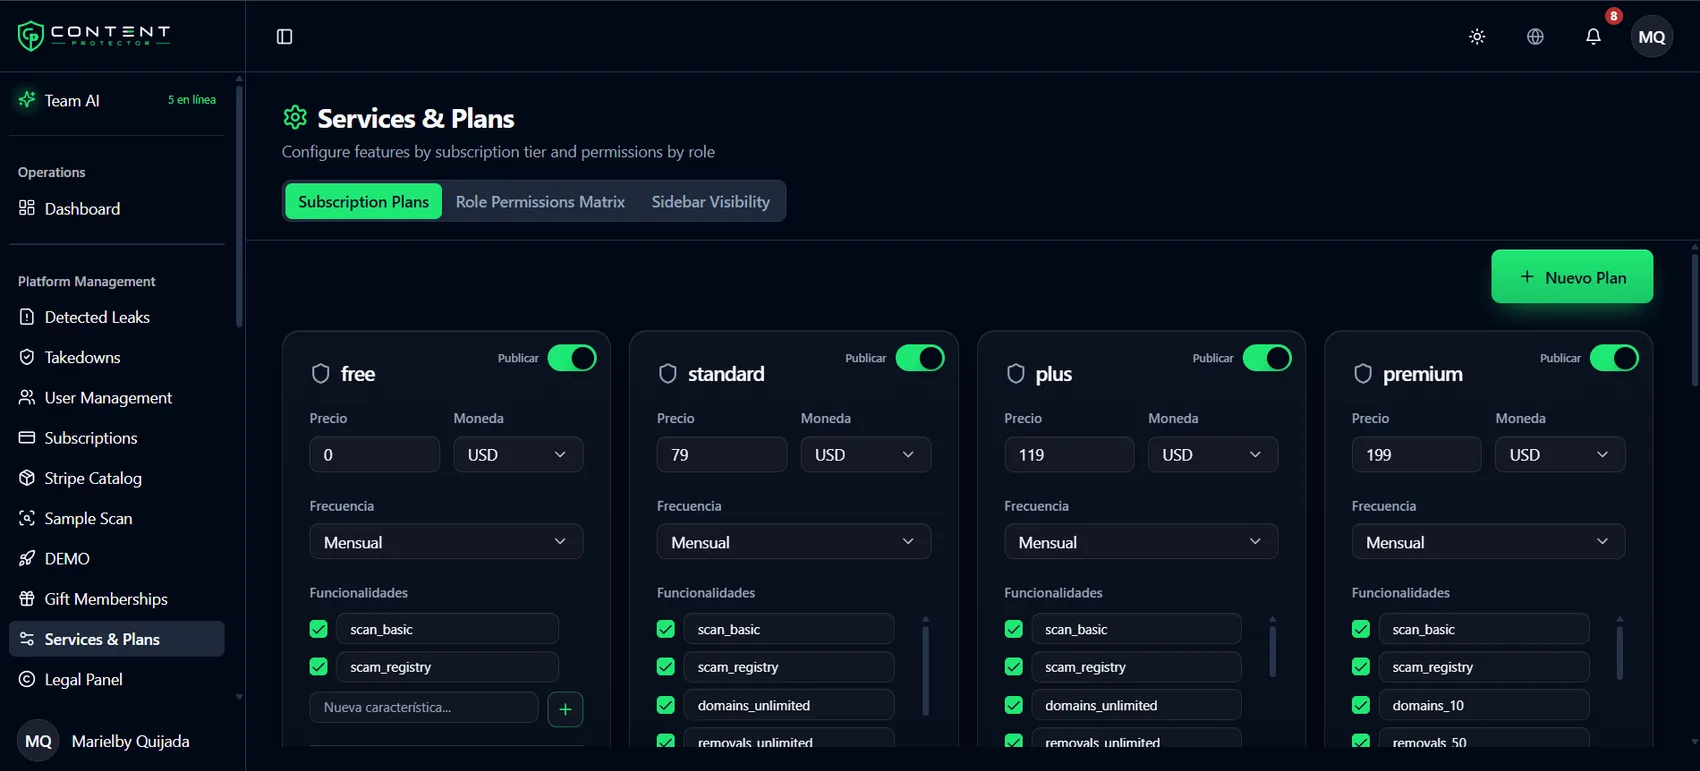Open notifications bell with 8 badge
Image resolution: width=1700 pixels, height=771 pixels.
point(1593,37)
